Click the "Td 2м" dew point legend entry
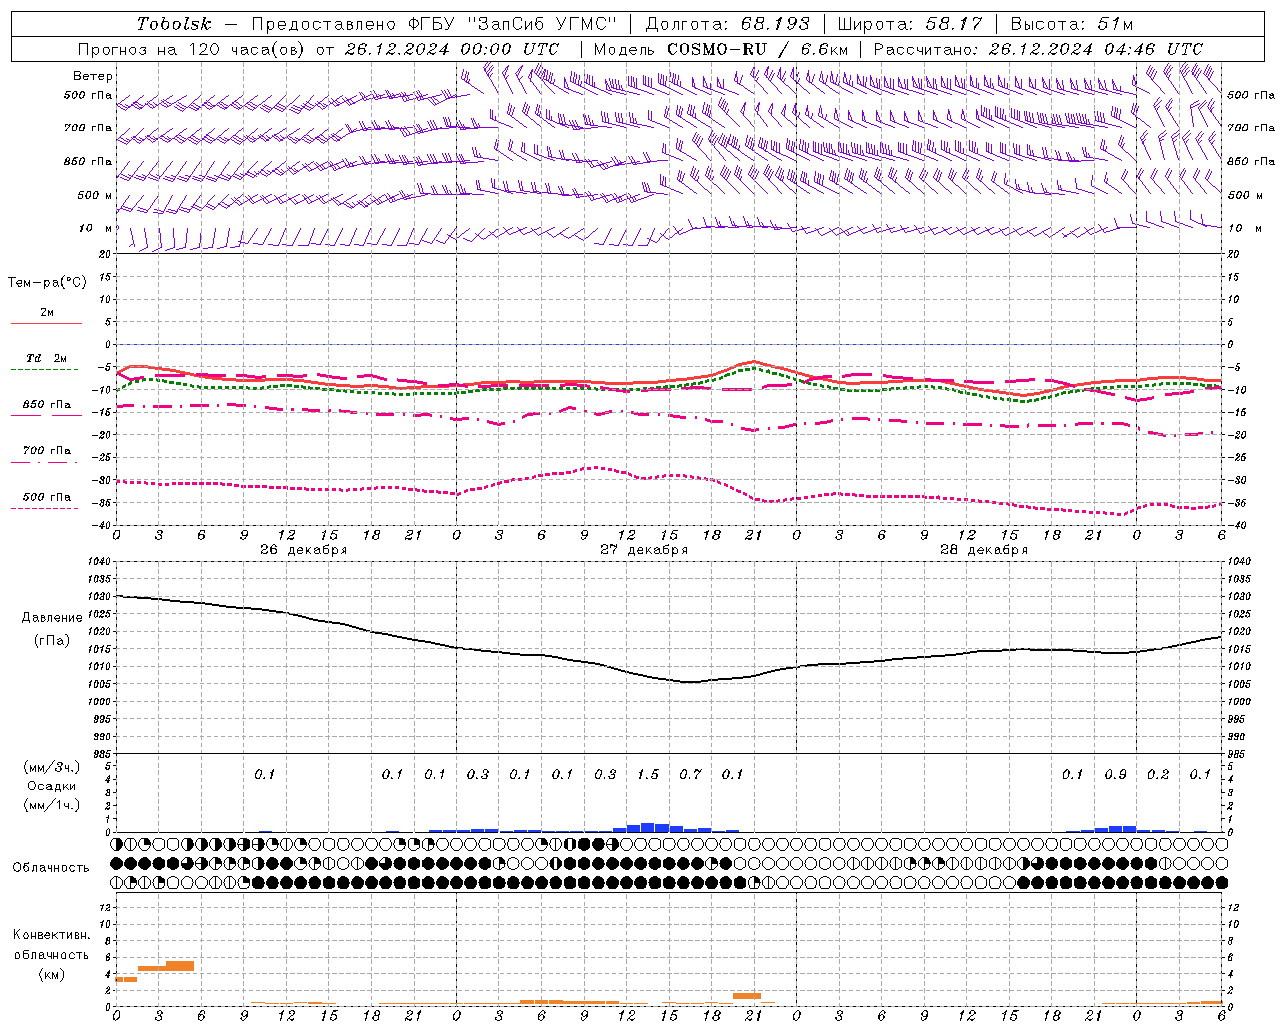 click(x=47, y=358)
